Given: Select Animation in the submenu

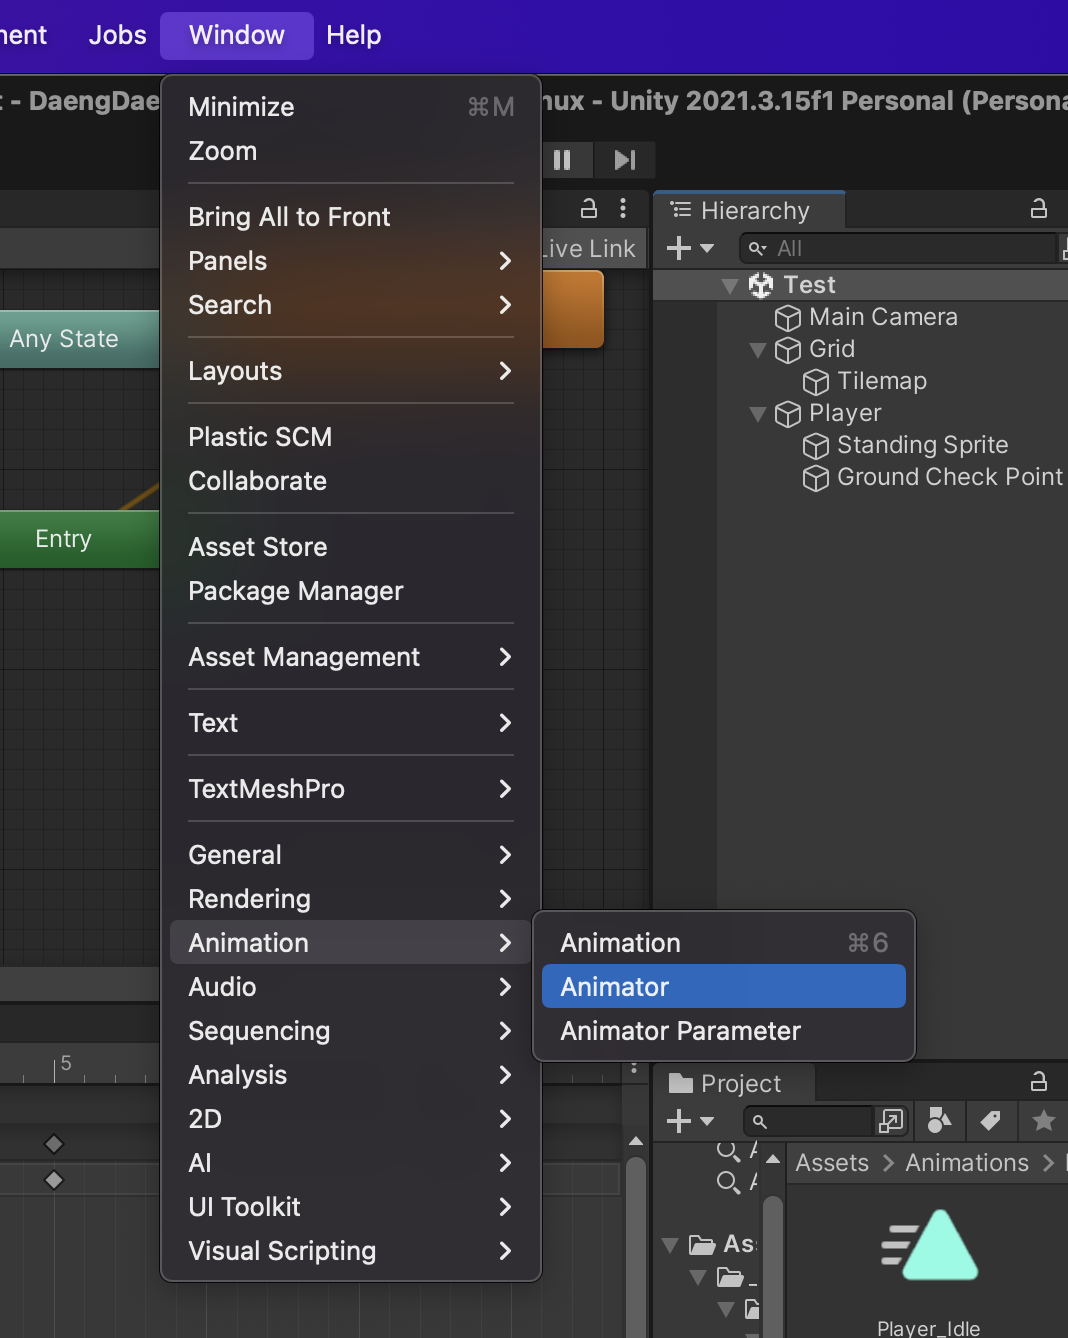Looking at the screenshot, I should pos(724,942).
